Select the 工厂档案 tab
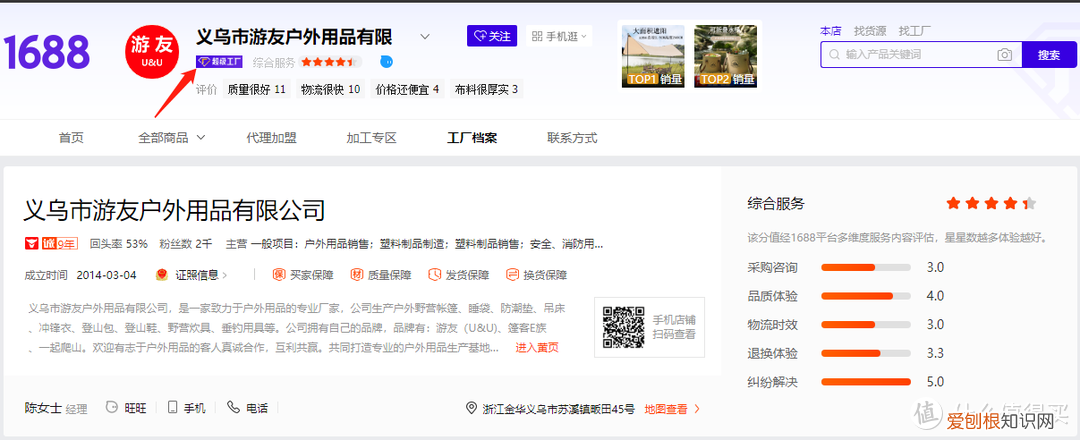Viewport: 1080px width, 440px height. coord(472,138)
